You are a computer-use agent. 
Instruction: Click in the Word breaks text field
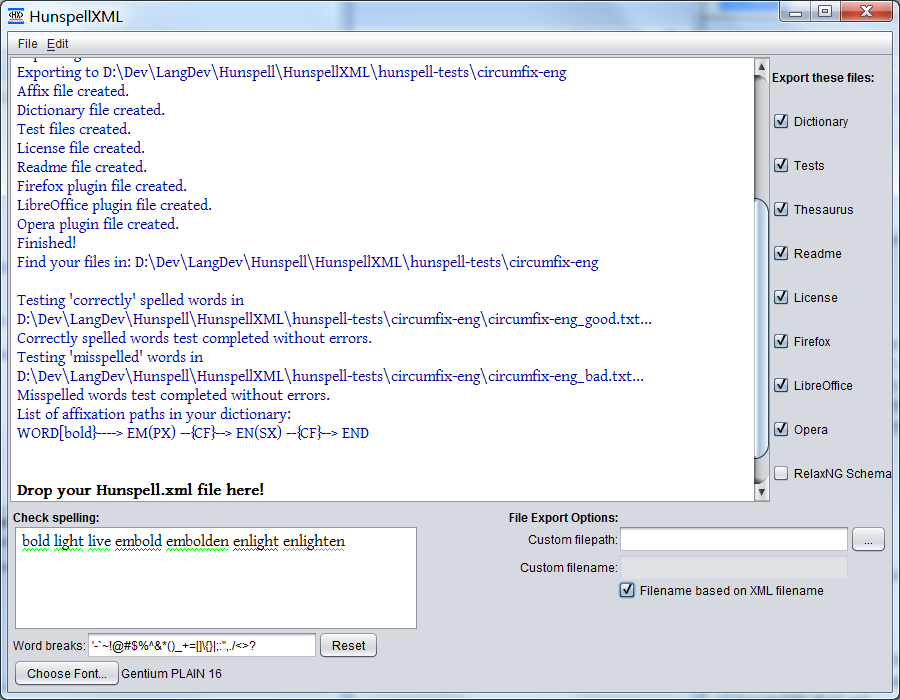click(x=201, y=645)
